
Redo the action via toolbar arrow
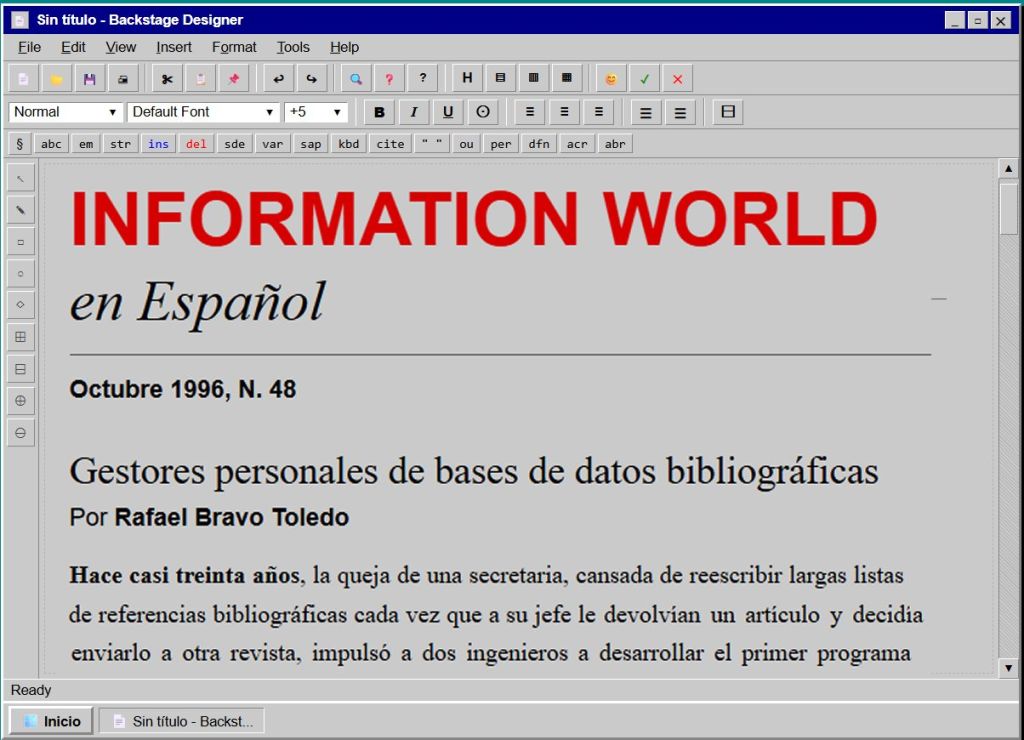[x=312, y=79]
